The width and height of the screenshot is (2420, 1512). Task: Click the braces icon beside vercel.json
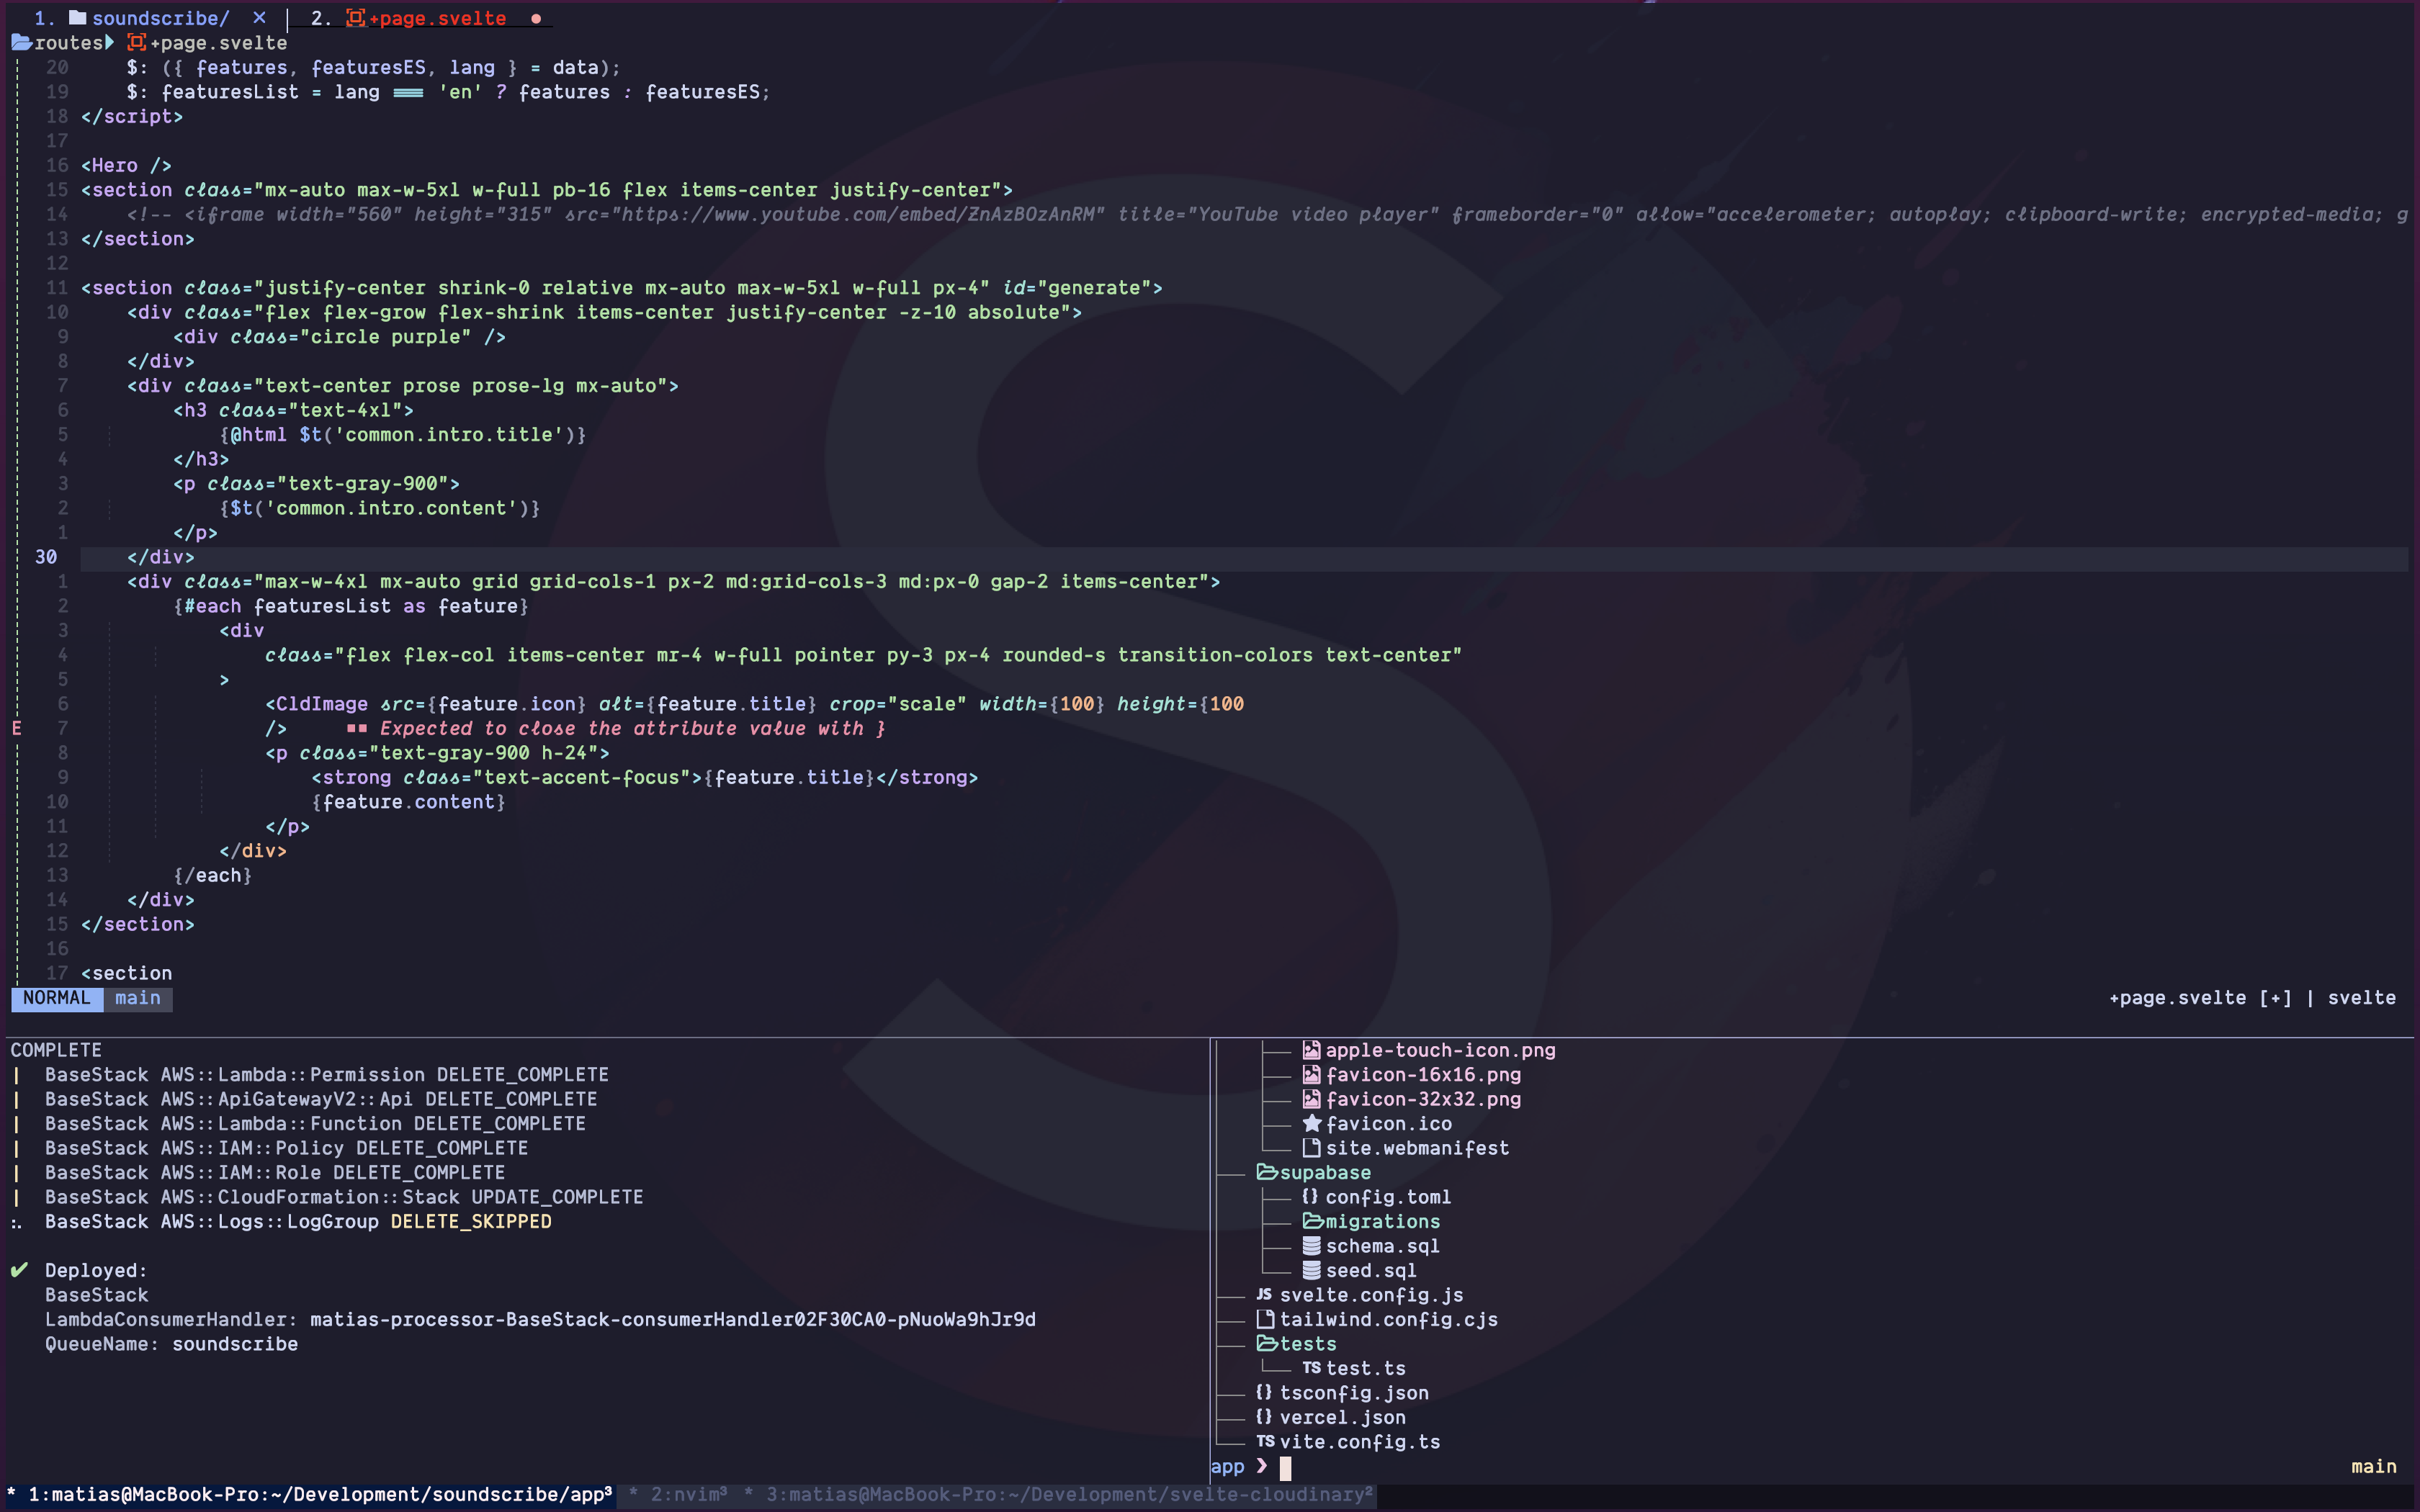(x=1264, y=1417)
